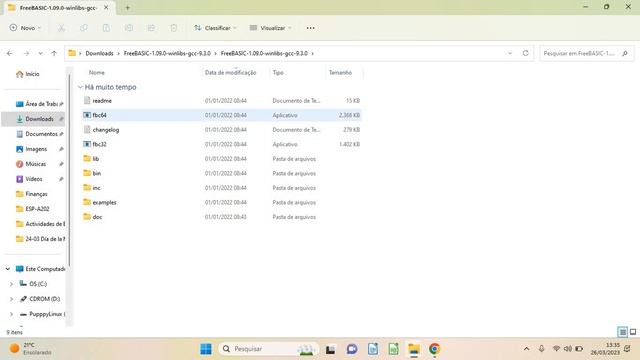640x360 pixels.
Task: Collapse the Este Computador tree node
Action: coord(8,269)
